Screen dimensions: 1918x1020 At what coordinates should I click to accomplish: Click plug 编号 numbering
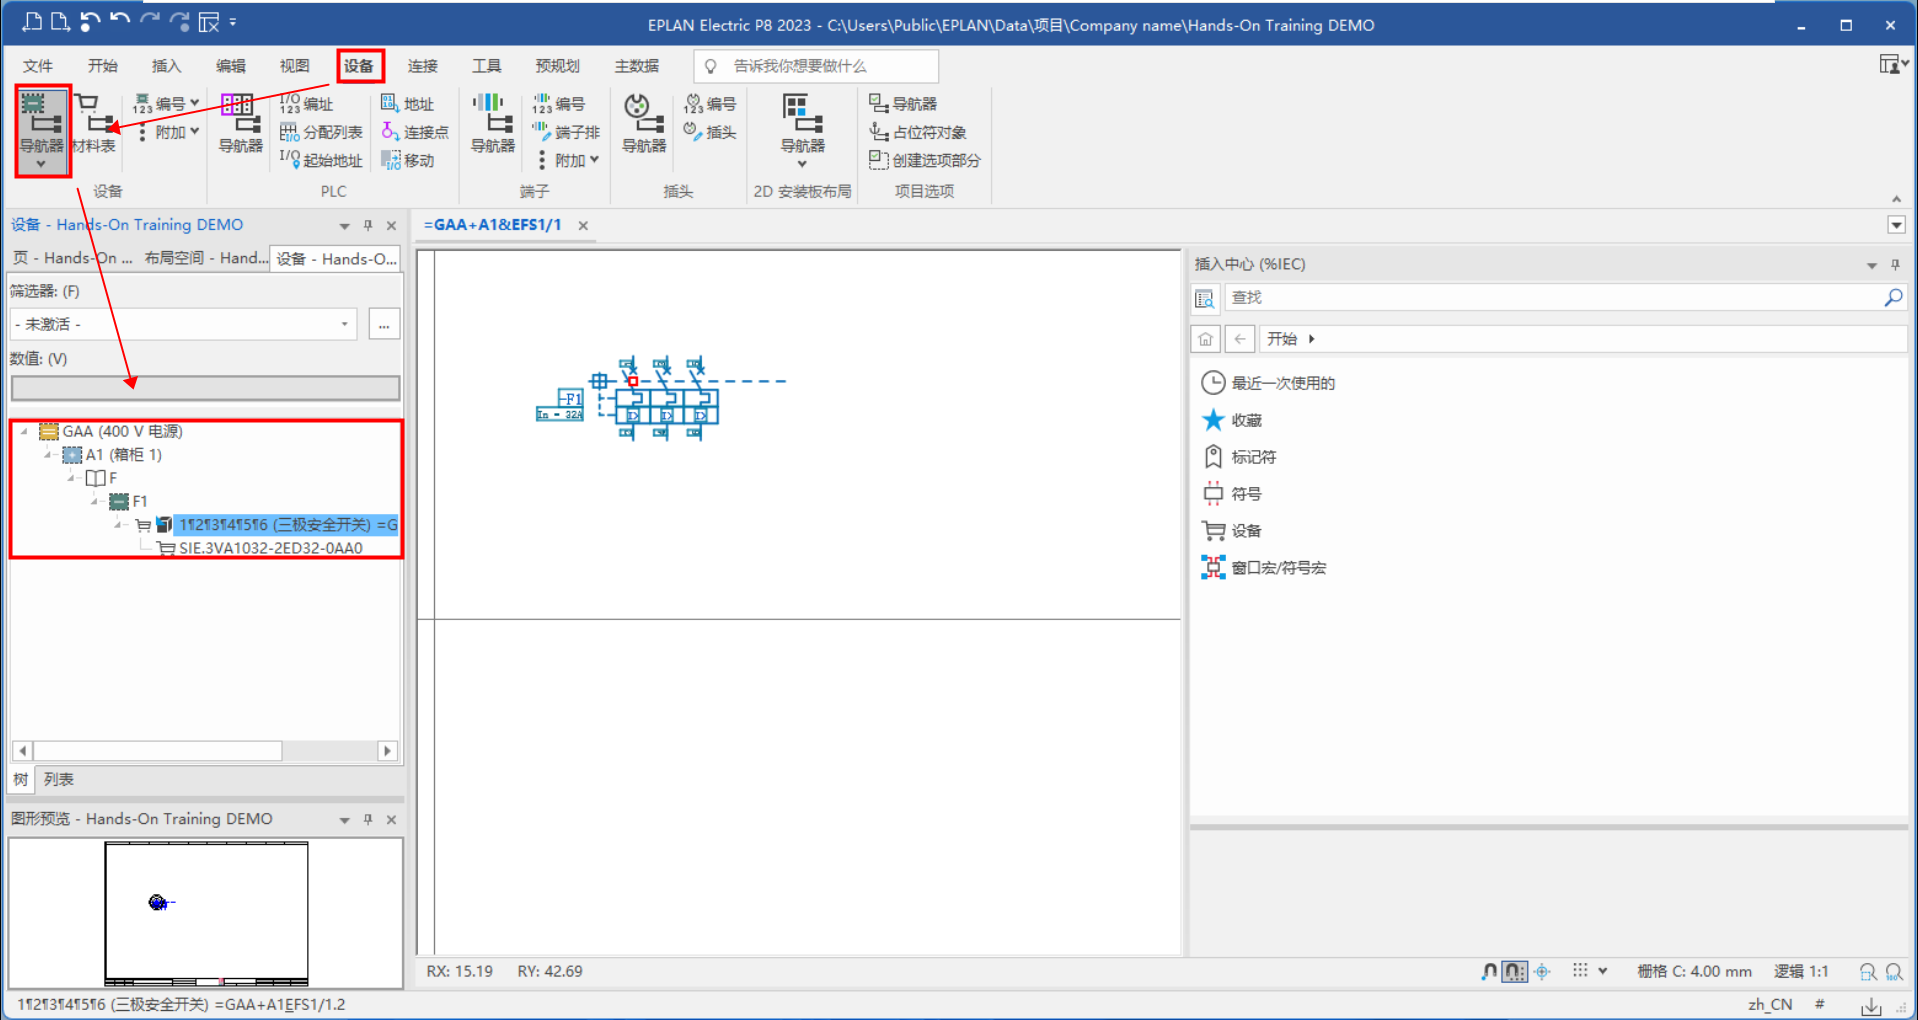click(x=711, y=104)
